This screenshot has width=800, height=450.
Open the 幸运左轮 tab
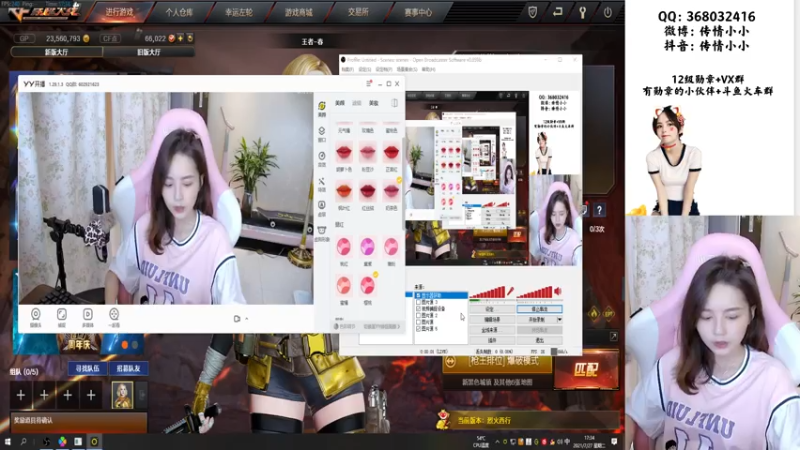(239, 12)
